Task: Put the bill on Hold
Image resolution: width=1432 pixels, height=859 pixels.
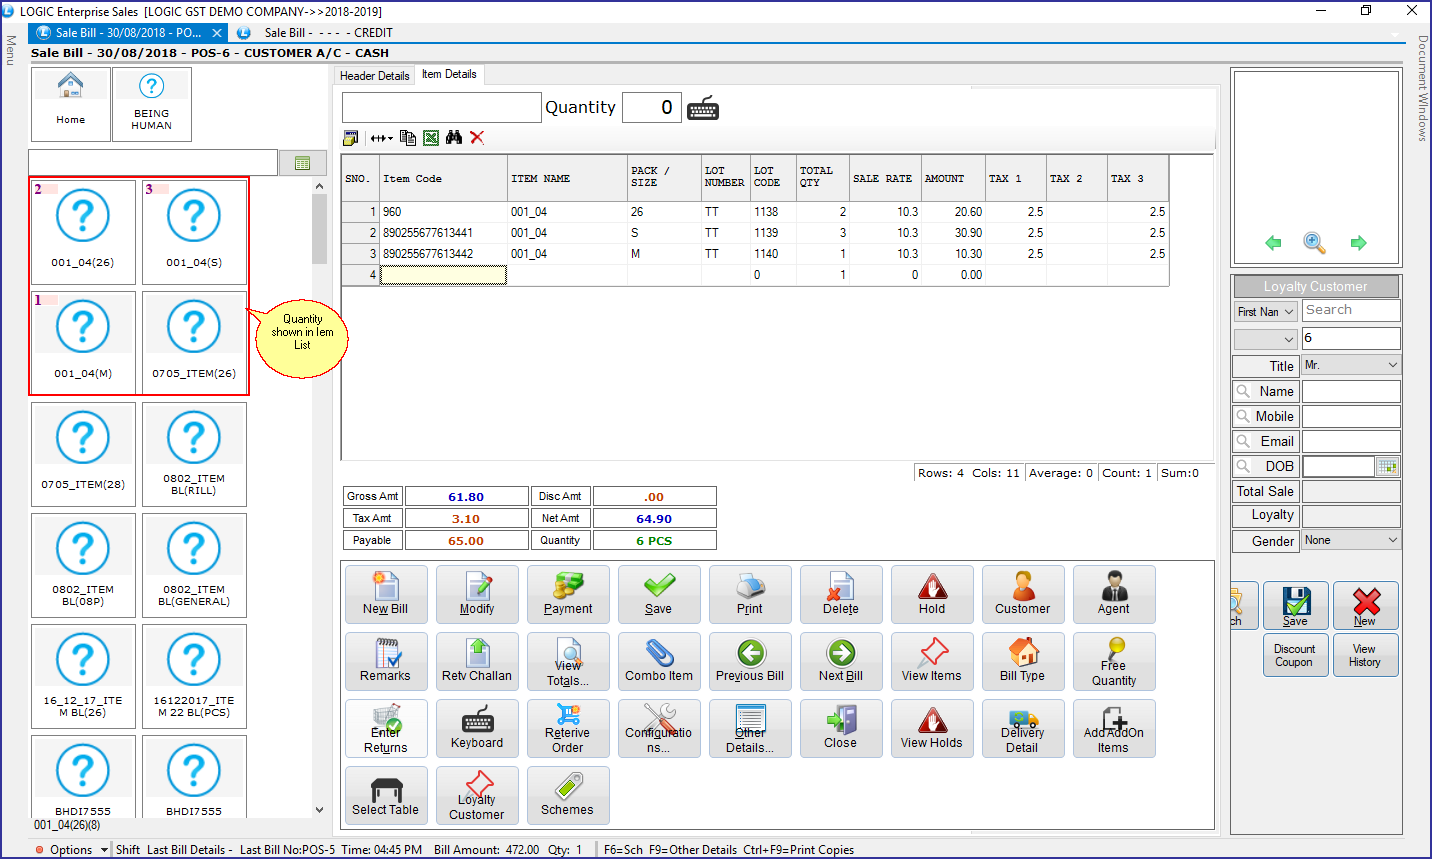Action: (932, 594)
